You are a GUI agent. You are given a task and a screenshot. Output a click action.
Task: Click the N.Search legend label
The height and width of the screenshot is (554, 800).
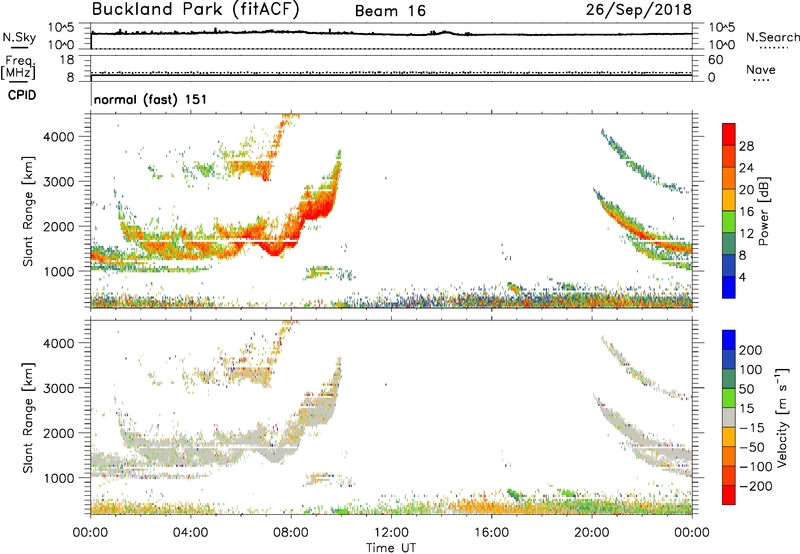pyautogui.click(x=772, y=37)
